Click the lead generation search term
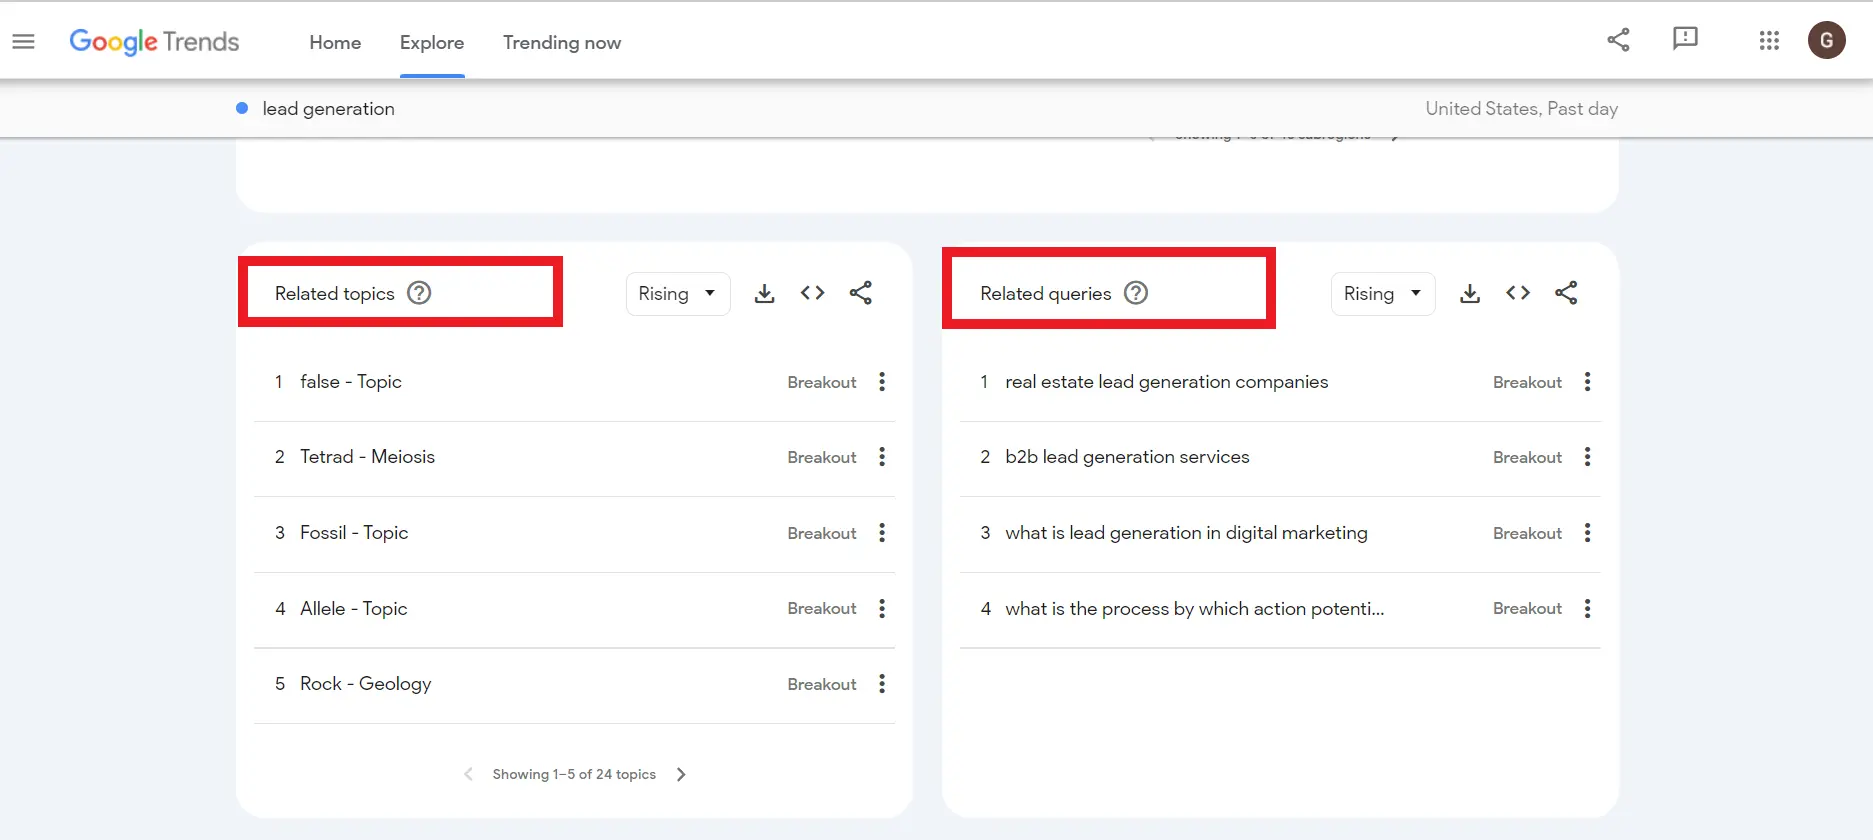The width and height of the screenshot is (1873, 840). pos(328,109)
